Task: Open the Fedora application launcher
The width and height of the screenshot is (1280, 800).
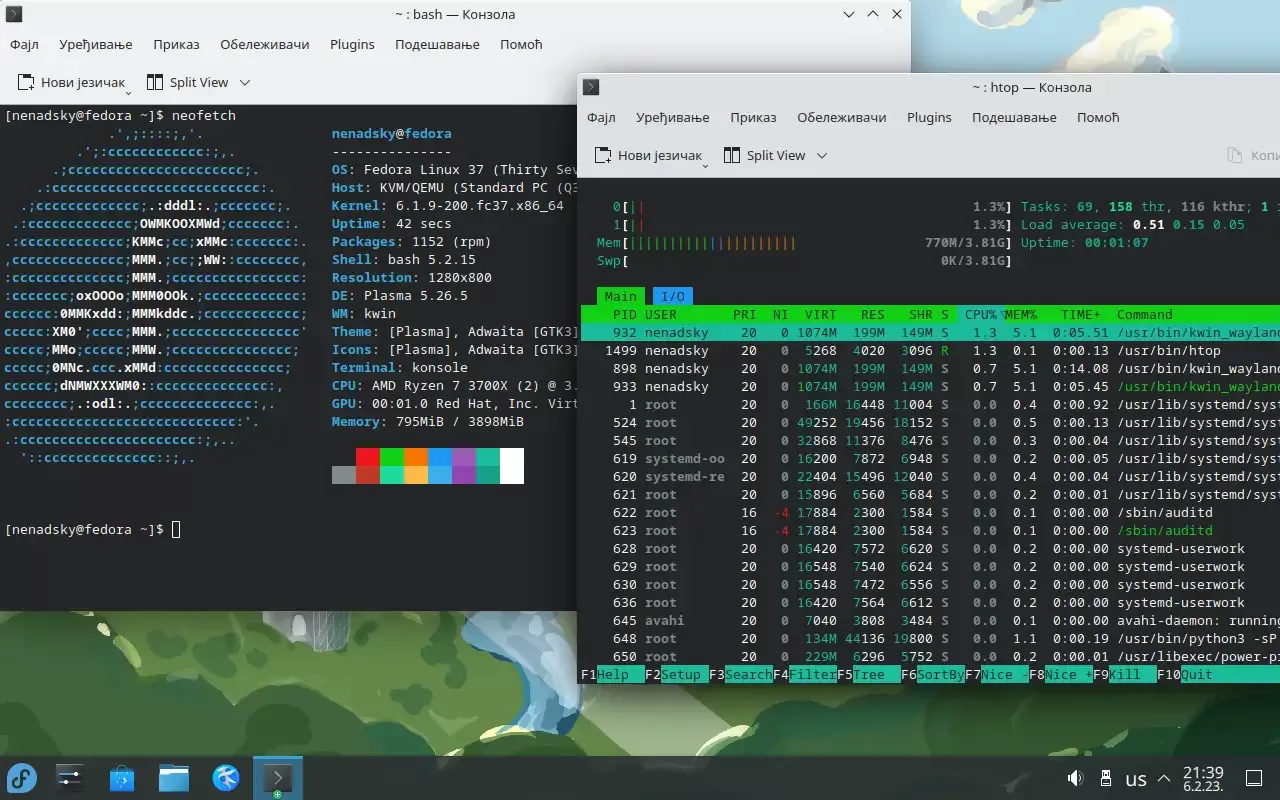Action: tap(22, 778)
